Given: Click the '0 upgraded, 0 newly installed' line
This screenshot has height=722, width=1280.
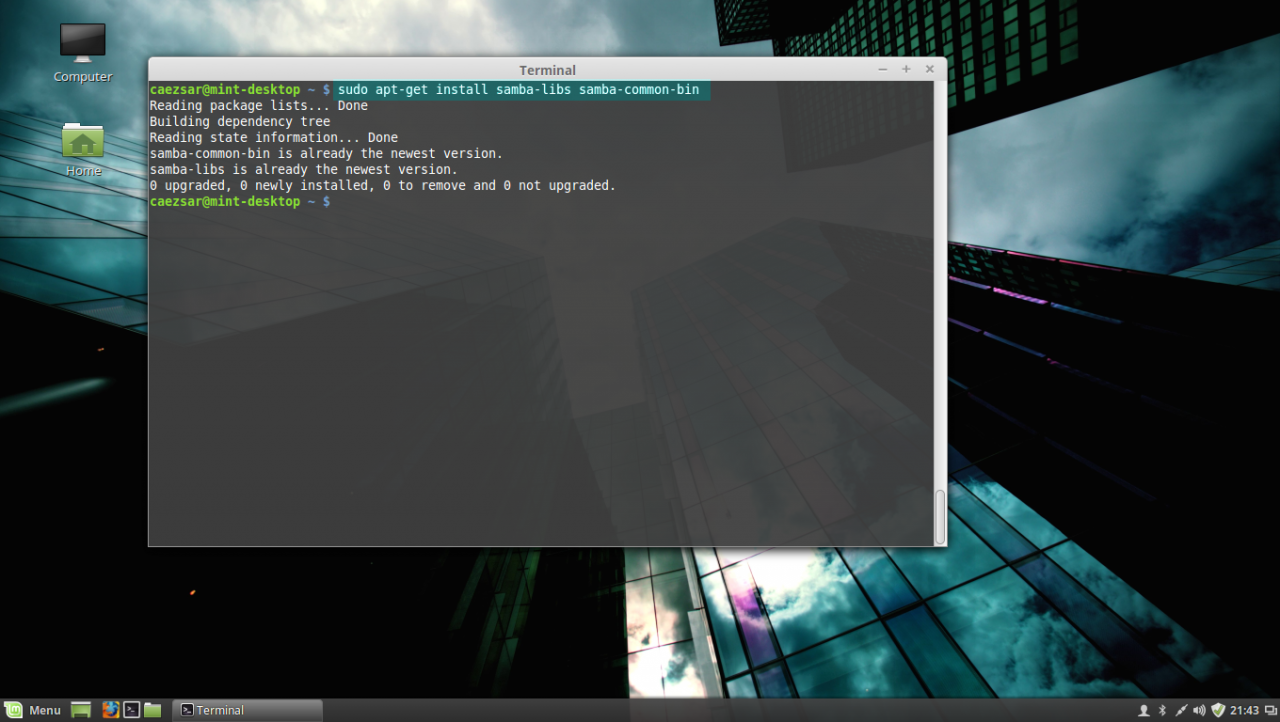Looking at the screenshot, I should tap(383, 186).
